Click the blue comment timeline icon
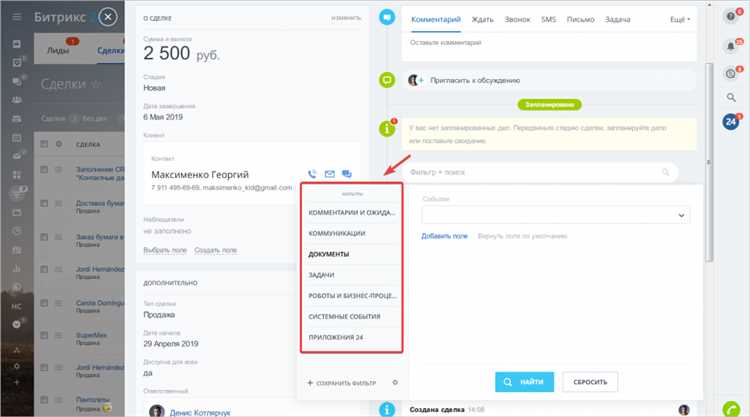Screen dimensions: 750x417 (x=387, y=18)
